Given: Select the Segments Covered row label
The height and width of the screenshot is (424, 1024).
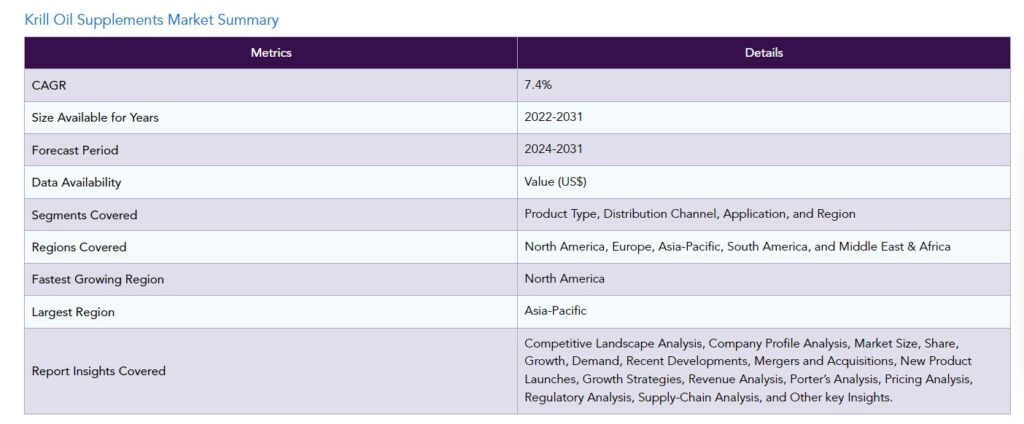Looking at the screenshot, I should 84,214.
